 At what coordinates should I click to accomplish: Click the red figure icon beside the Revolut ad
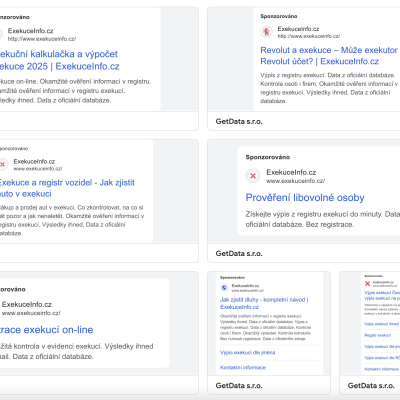click(x=266, y=32)
